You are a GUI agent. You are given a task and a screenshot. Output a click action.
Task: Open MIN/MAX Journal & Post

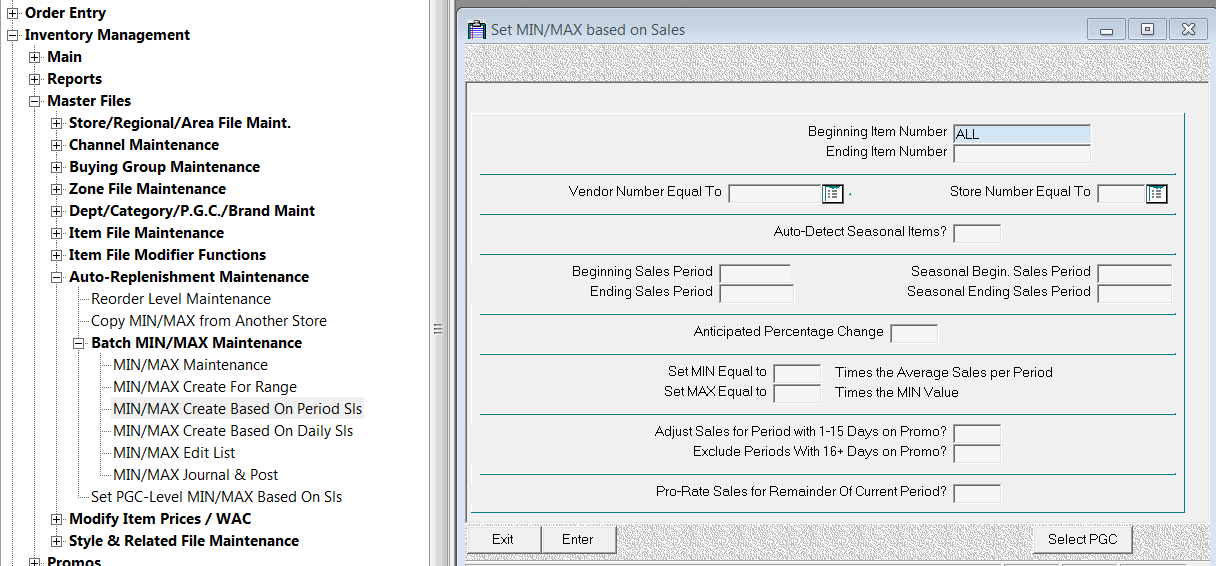pos(195,475)
